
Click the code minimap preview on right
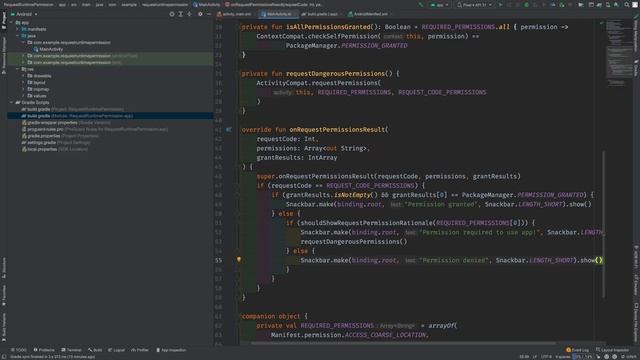619,53
